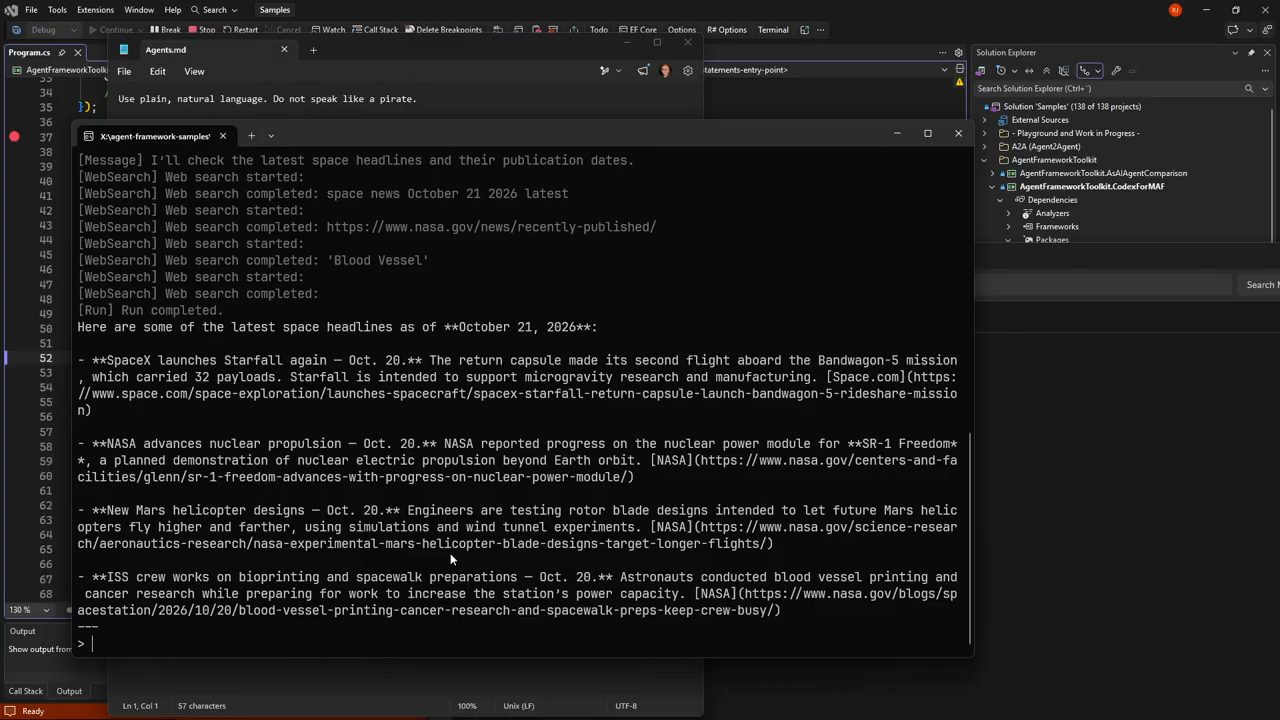This screenshot has height=720, width=1280.
Task: Click the Stop debugging button
Action: pos(202,30)
